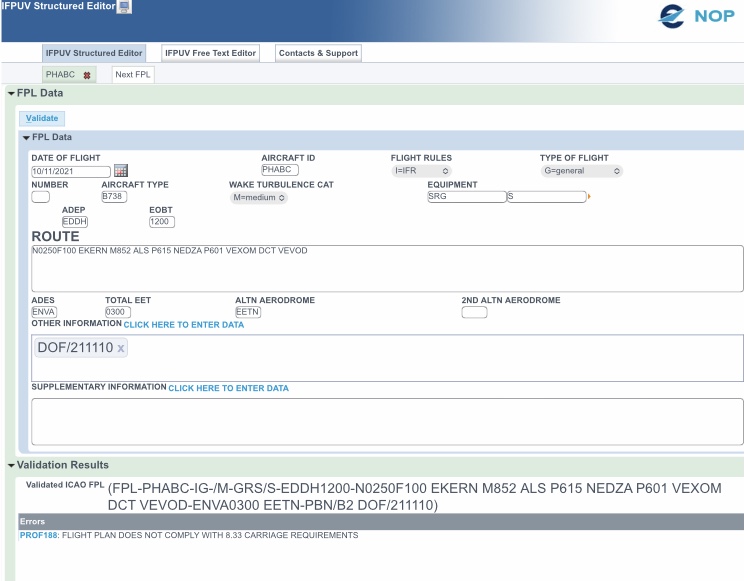This screenshot has height=581, width=744.
Task: Collapse the inner FPL Data panel
Action: click(x=26, y=137)
